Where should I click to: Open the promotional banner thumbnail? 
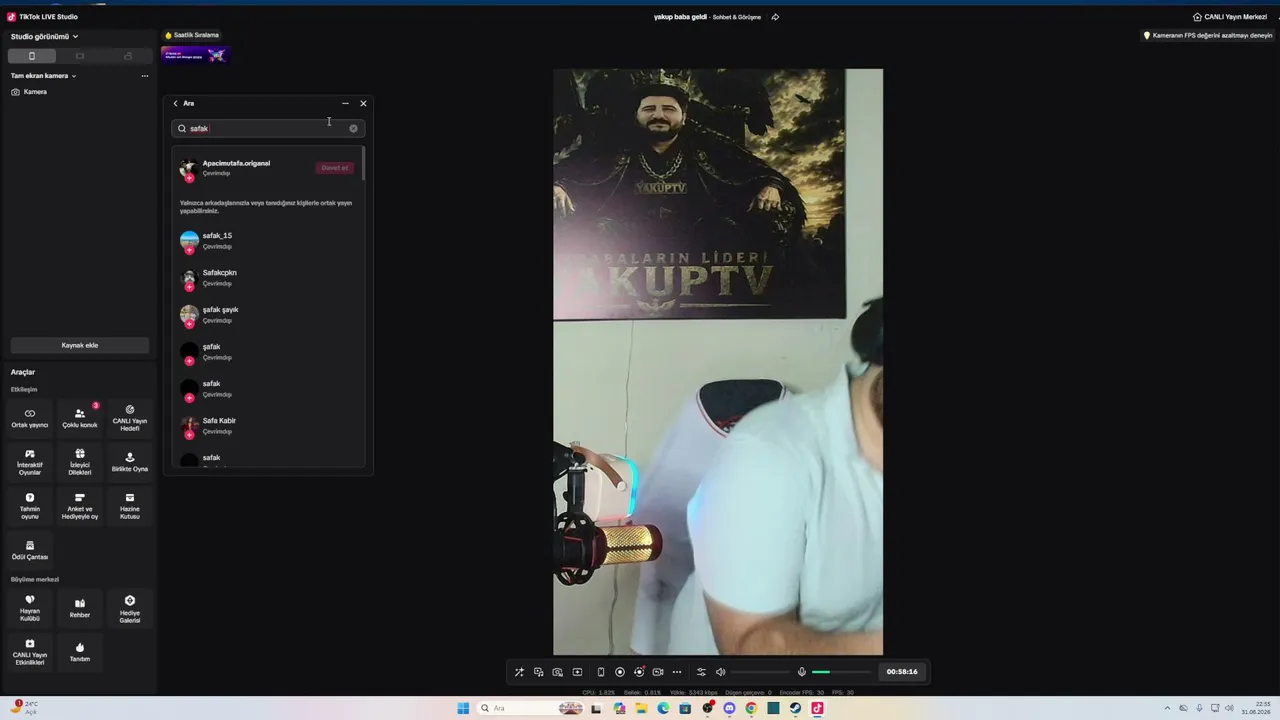click(x=196, y=55)
